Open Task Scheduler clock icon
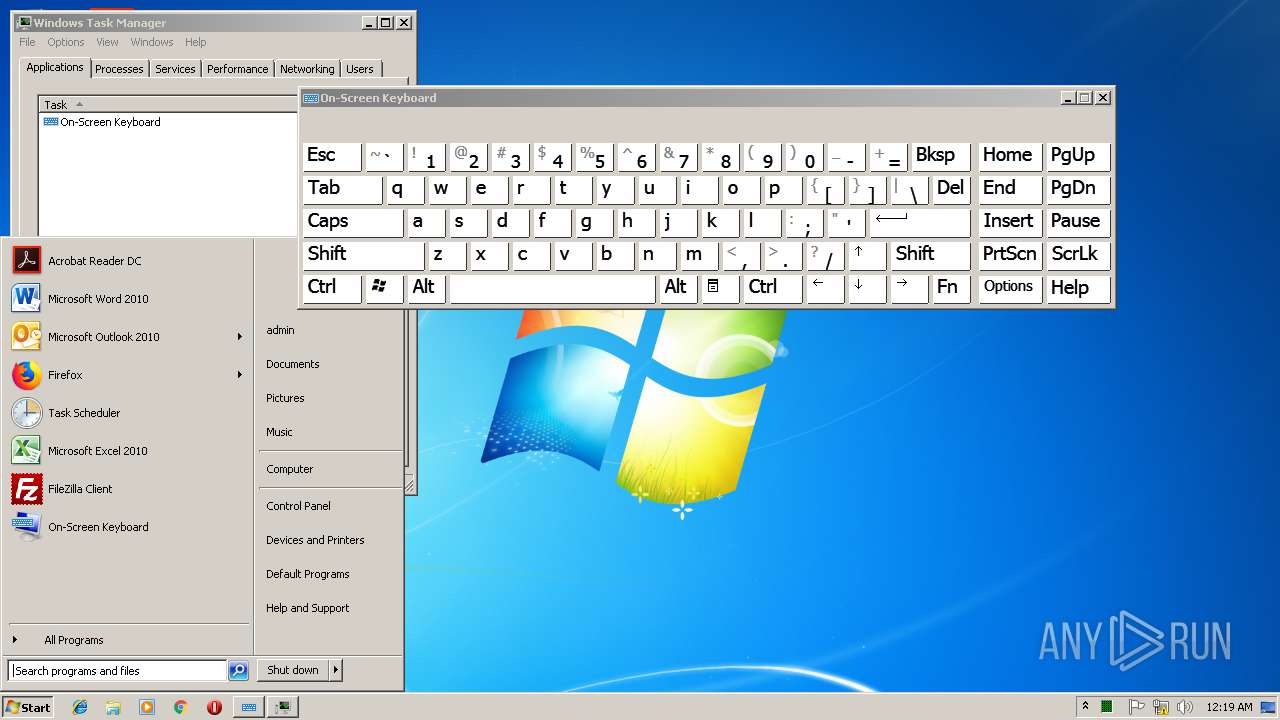This screenshot has height=720, width=1280. tap(26, 413)
